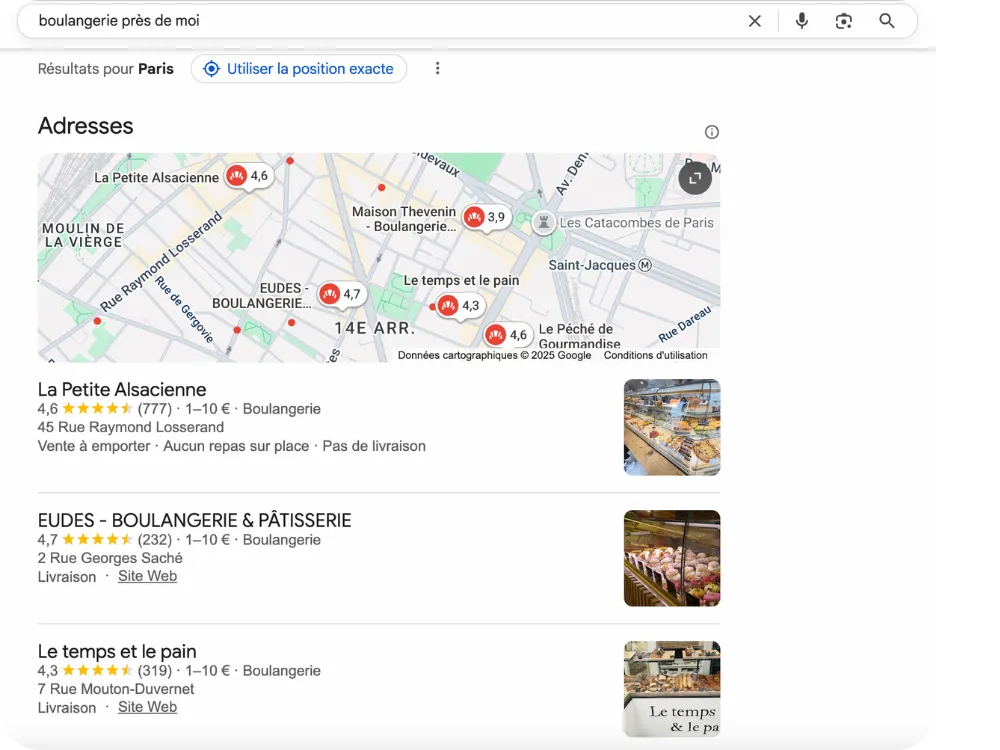The height and width of the screenshot is (750, 1000).
Task: Select the Le temps et le pain 4,3 pin
Action: [460, 305]
